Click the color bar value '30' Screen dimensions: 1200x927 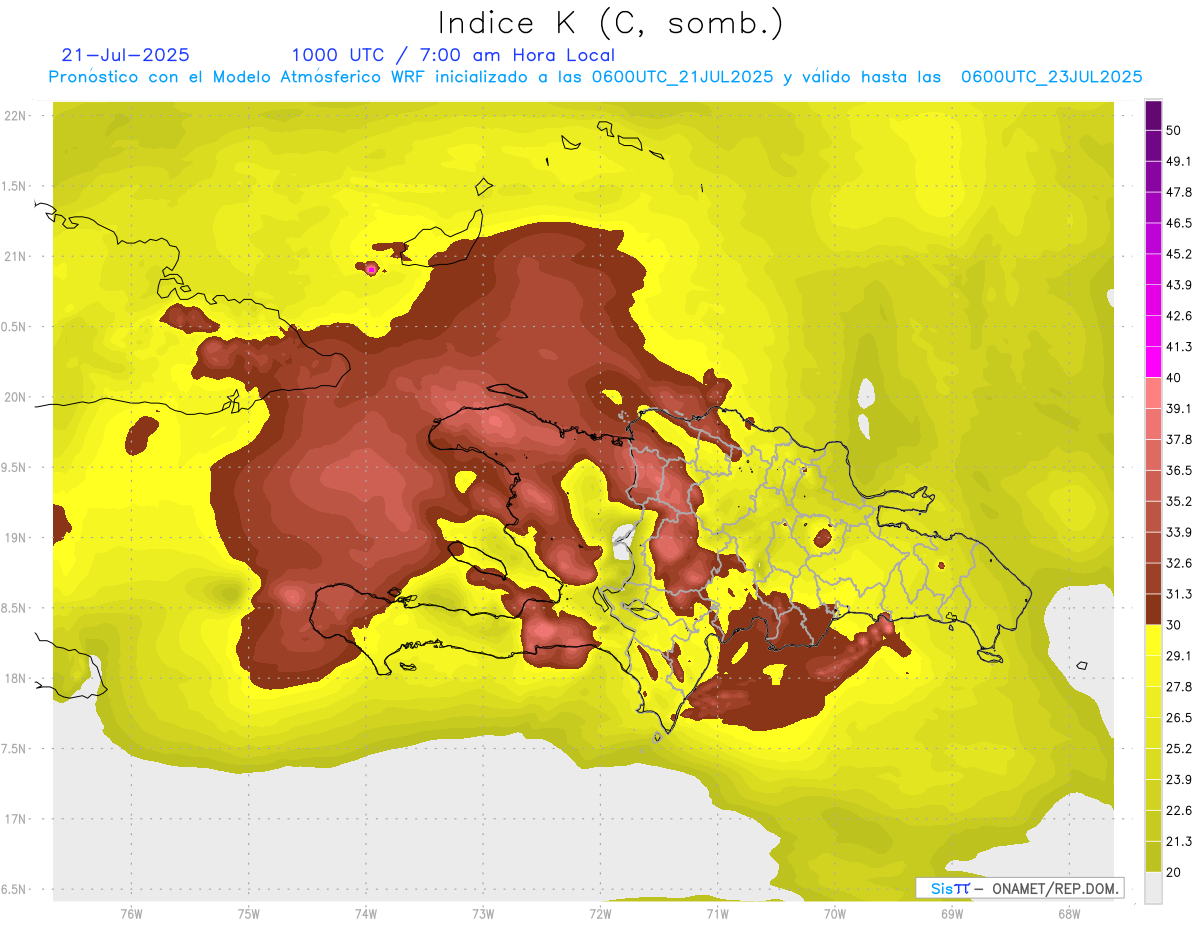coord(1174,625)
